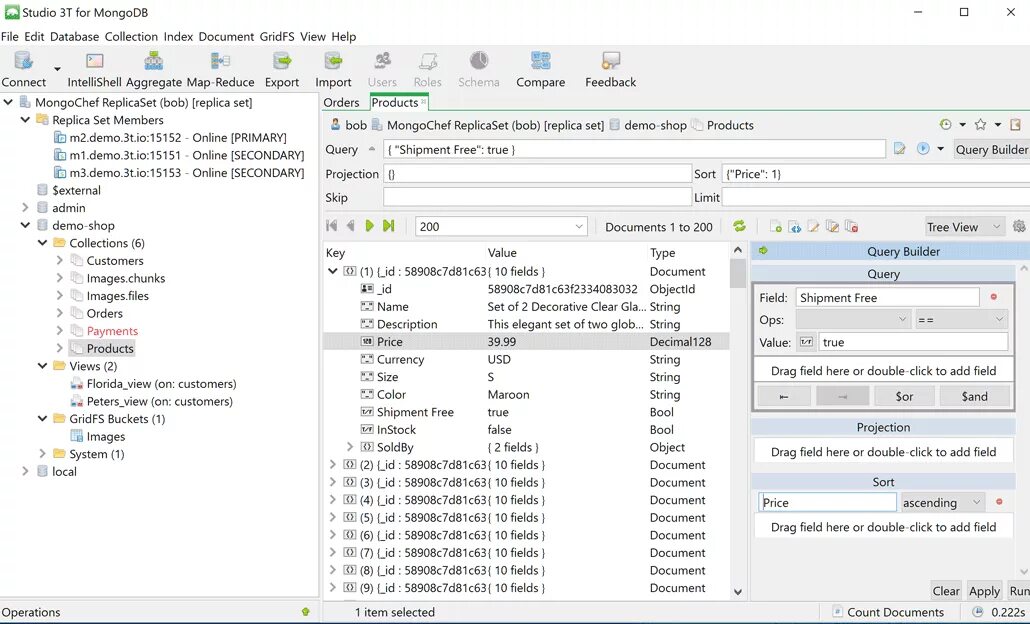Open the Map-Reduce tool
Image resolution: width=1030 pixels, height=624 pixels.
[x=220, y=69]
